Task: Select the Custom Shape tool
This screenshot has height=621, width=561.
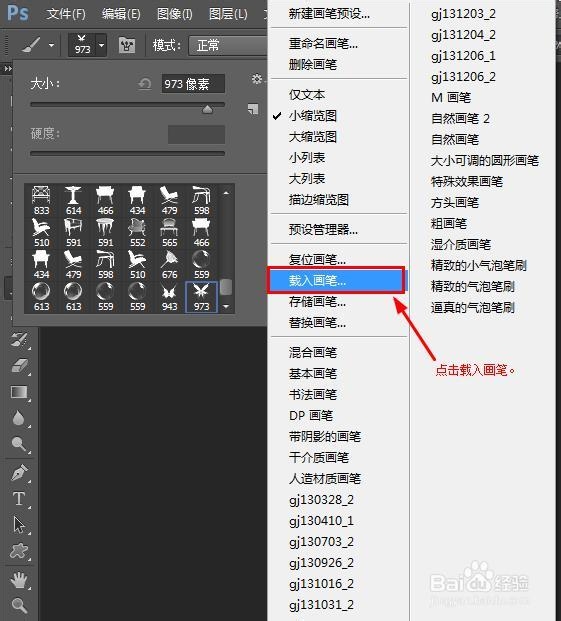Action: tap(19, 551)
